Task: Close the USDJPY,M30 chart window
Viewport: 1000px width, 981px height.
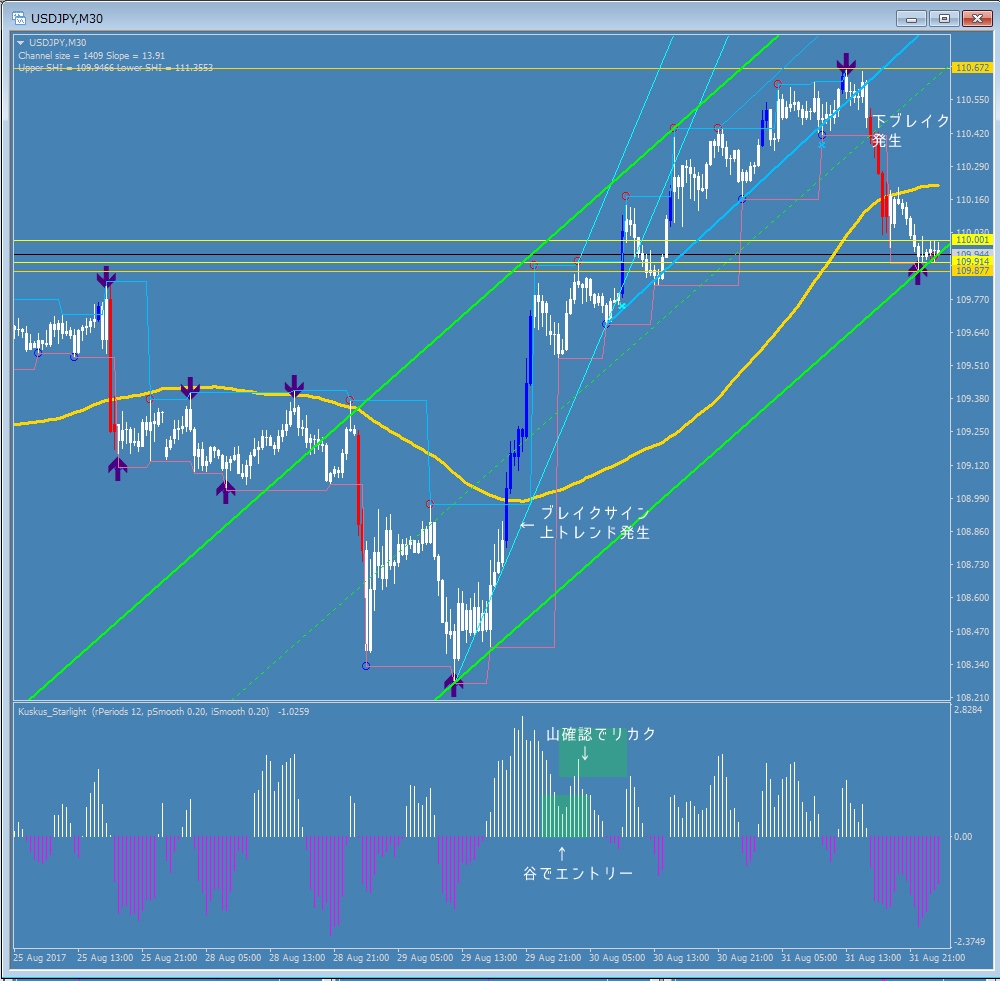Action: pyautogui.click(x=975, y=18)
